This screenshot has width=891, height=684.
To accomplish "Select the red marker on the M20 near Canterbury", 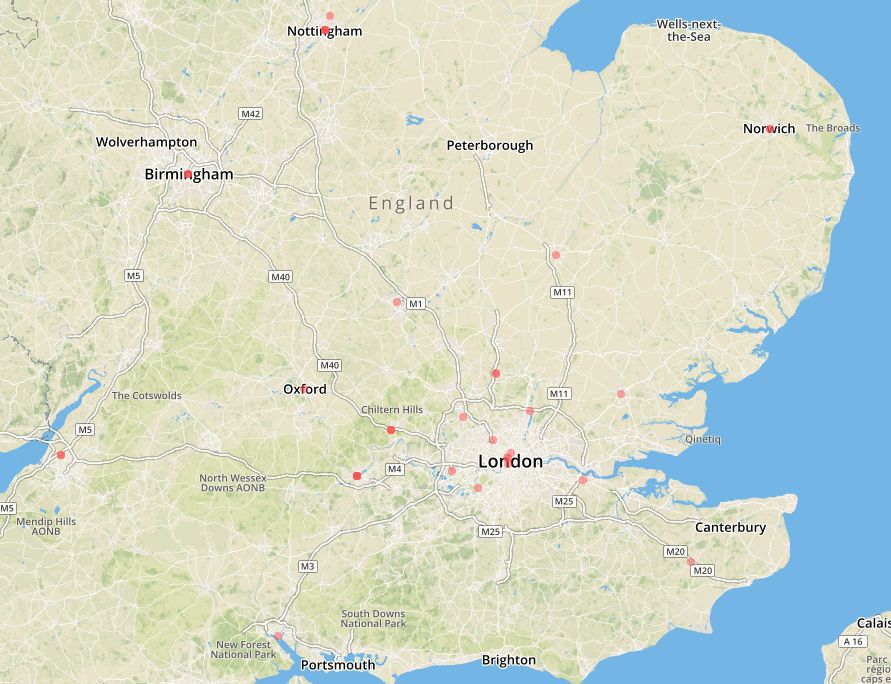I will click(690, 561).
